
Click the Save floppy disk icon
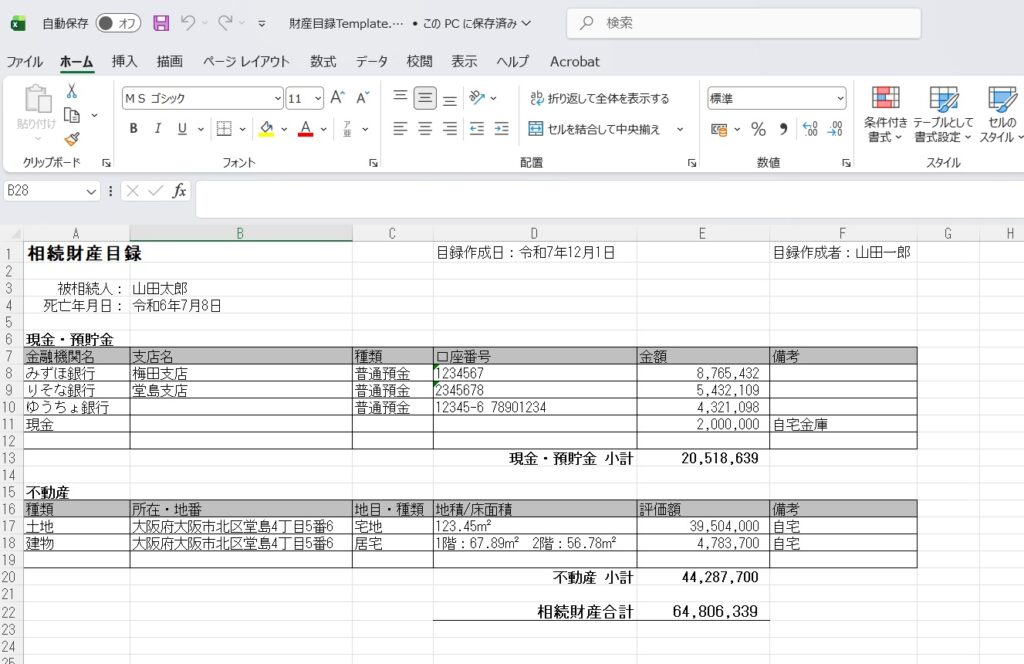click(161, 22)
